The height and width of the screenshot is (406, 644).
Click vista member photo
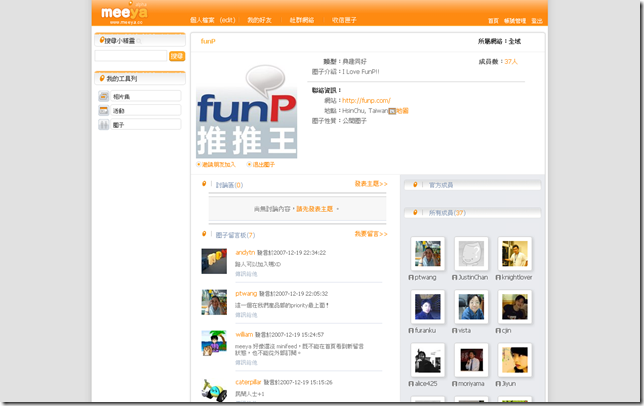click(x=471, y=307)
